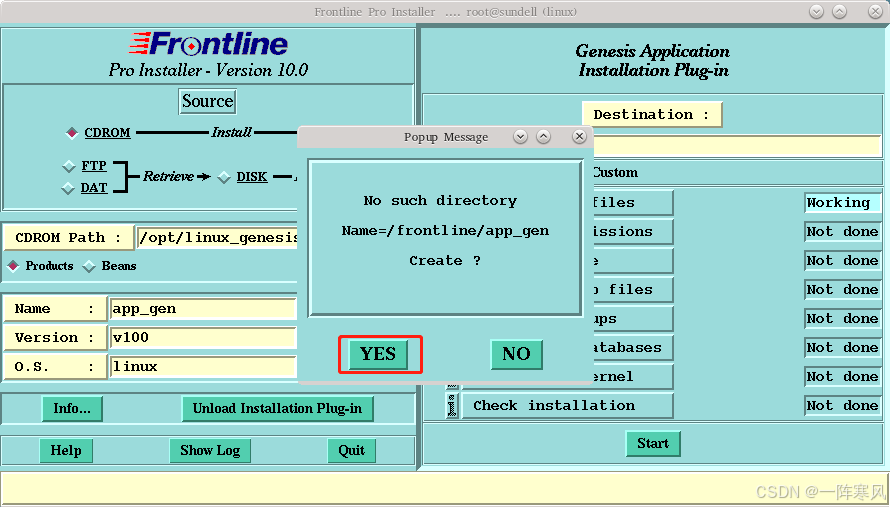Start the installation
890x507 pixels.
pyautogui.click(x=653, y=443)
